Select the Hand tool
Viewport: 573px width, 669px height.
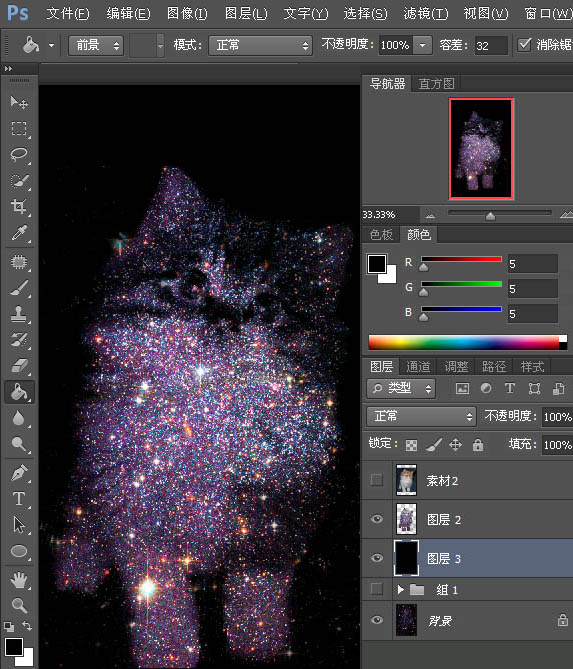(19, 579)
